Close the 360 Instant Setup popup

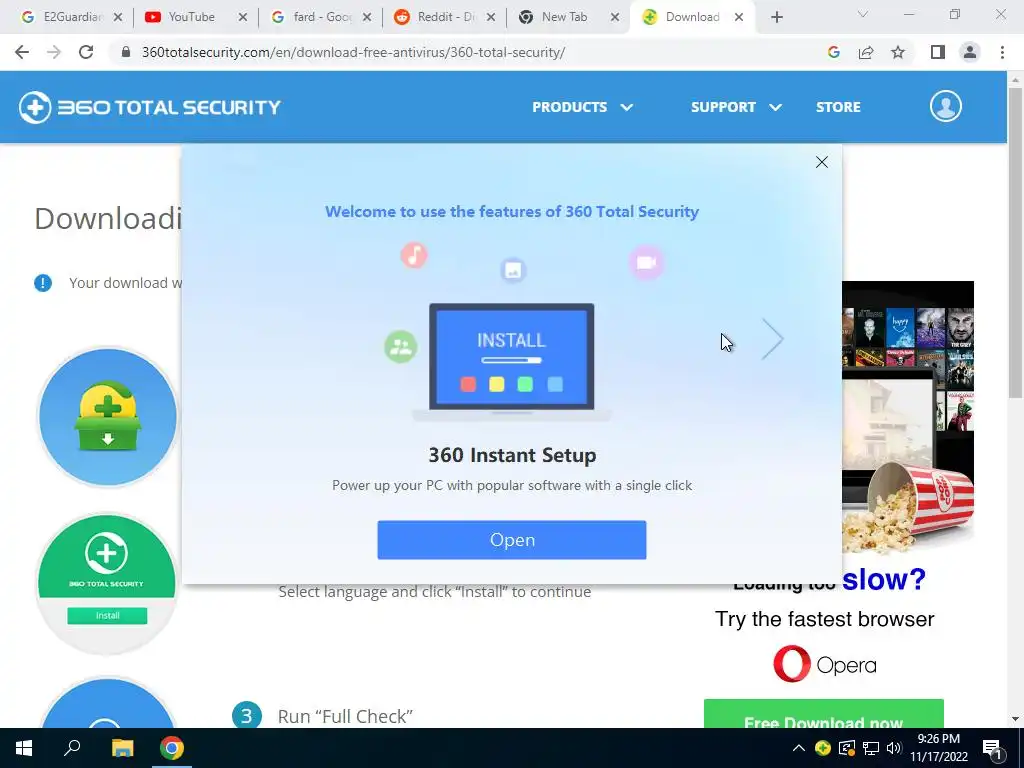pyautogui.click(x=822, y=162)
